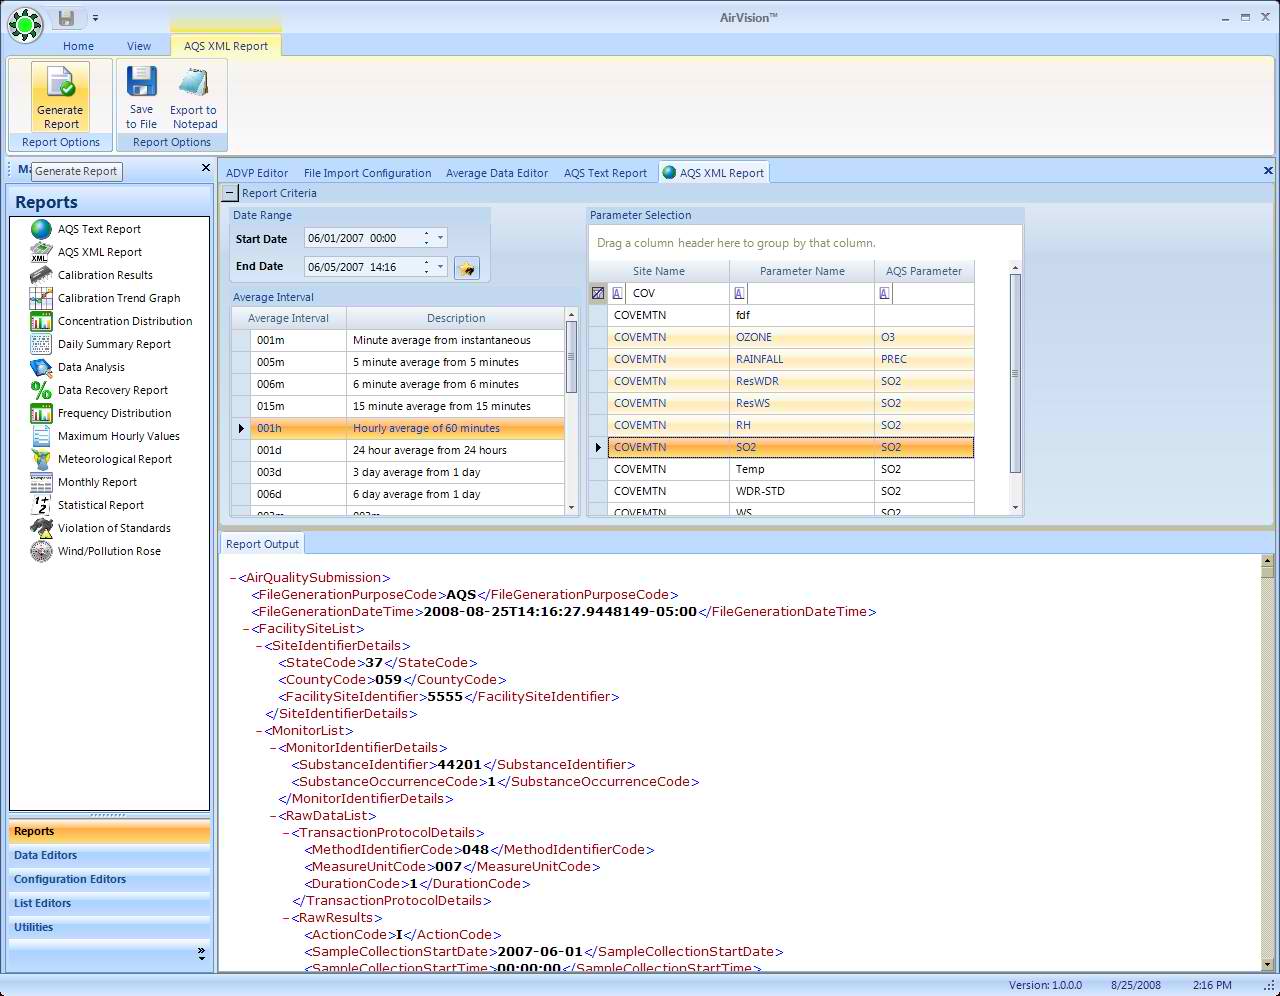Click the Report Output vertical scrollbar

coord(1268,762)
